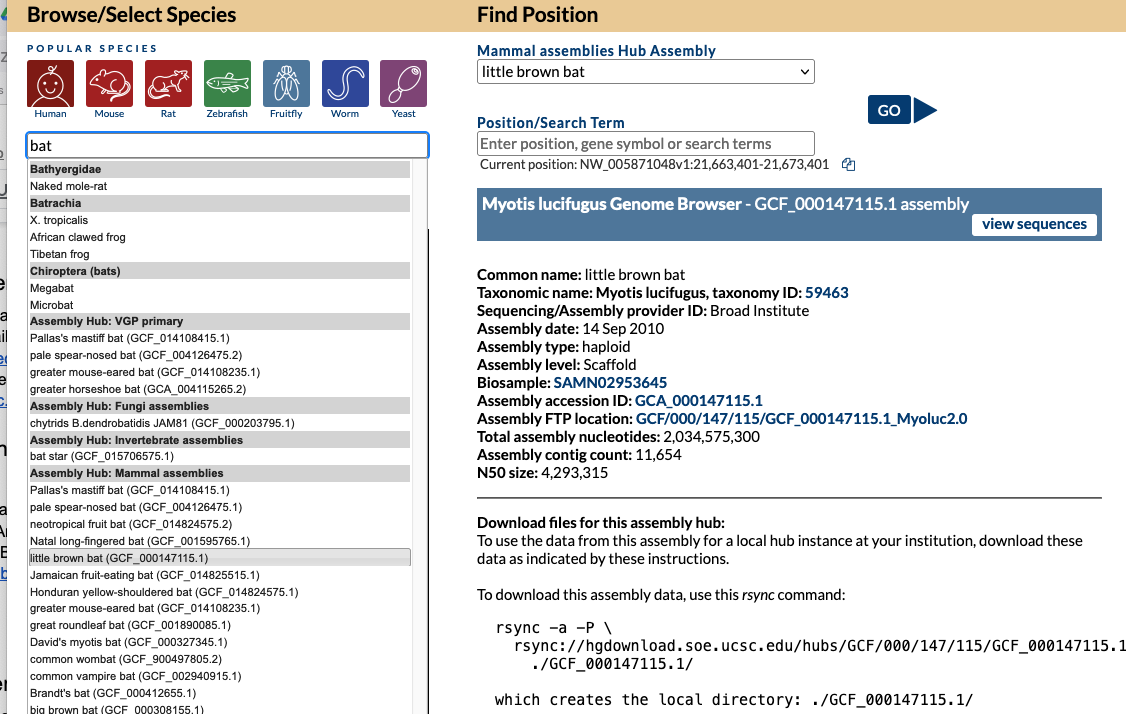Select the Mouse species icon
Image resolution: width=1126 pixels, height=714 pixels.
109,84
